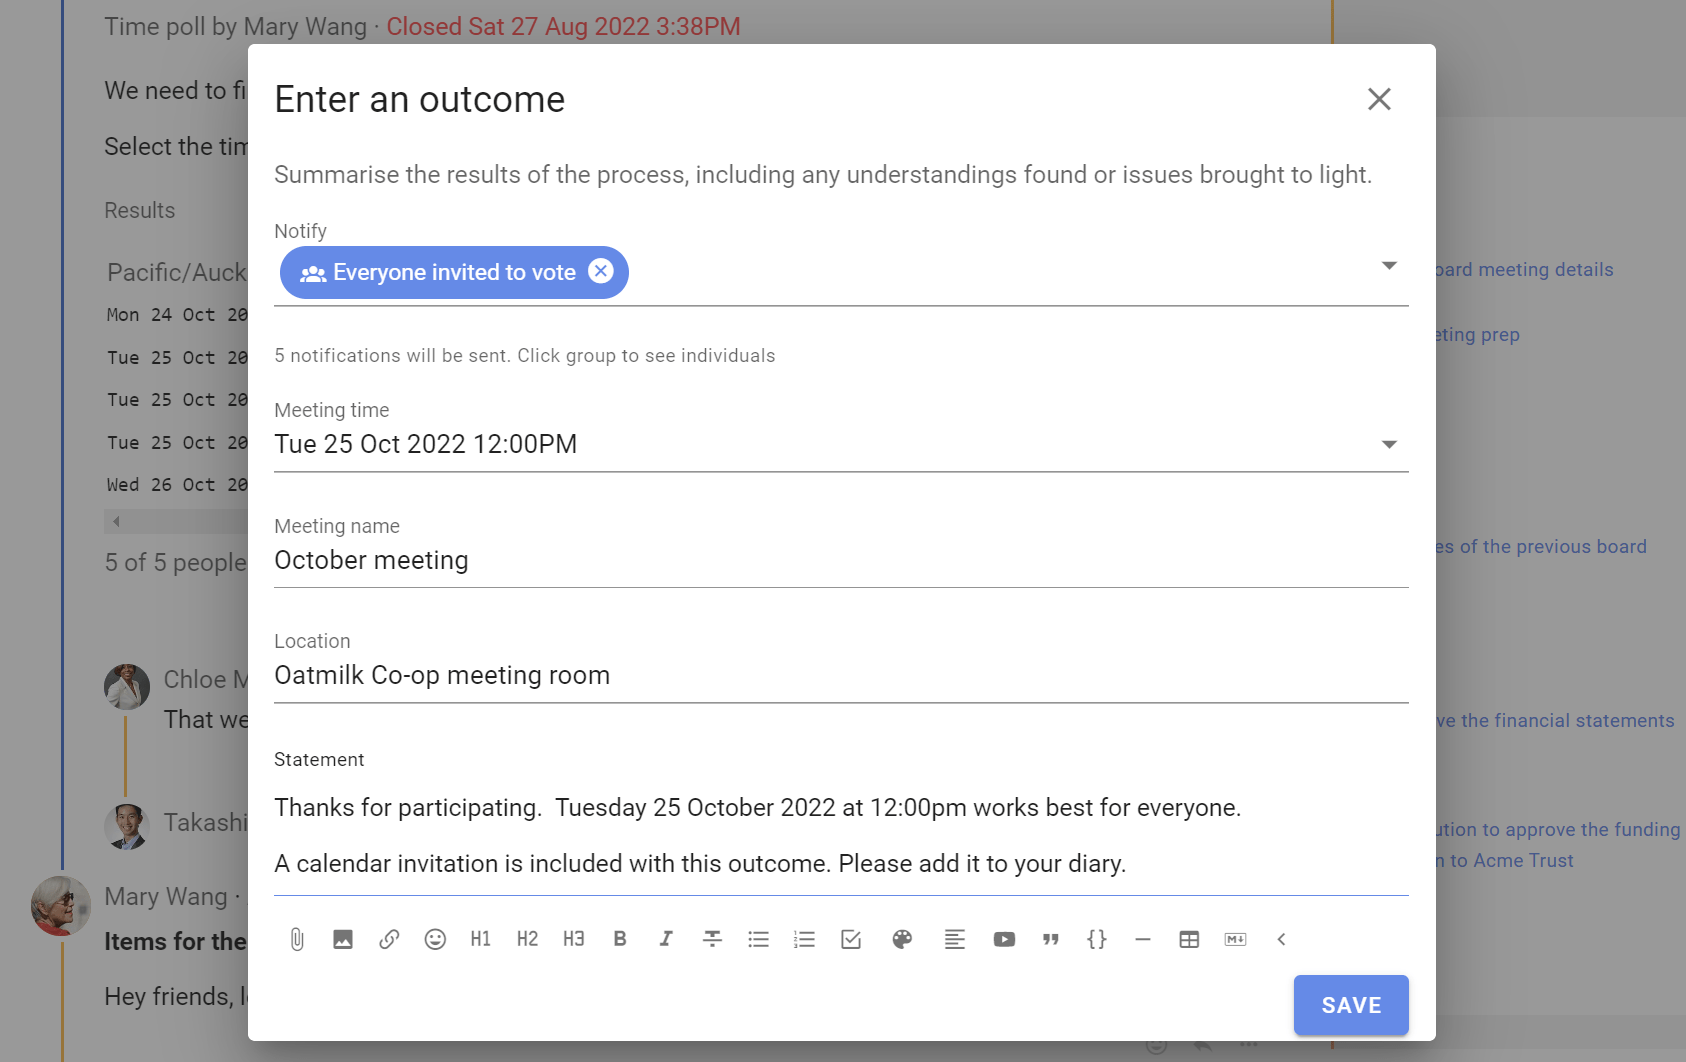Remove the Everyone invited to vote chip

click(601, 271)
